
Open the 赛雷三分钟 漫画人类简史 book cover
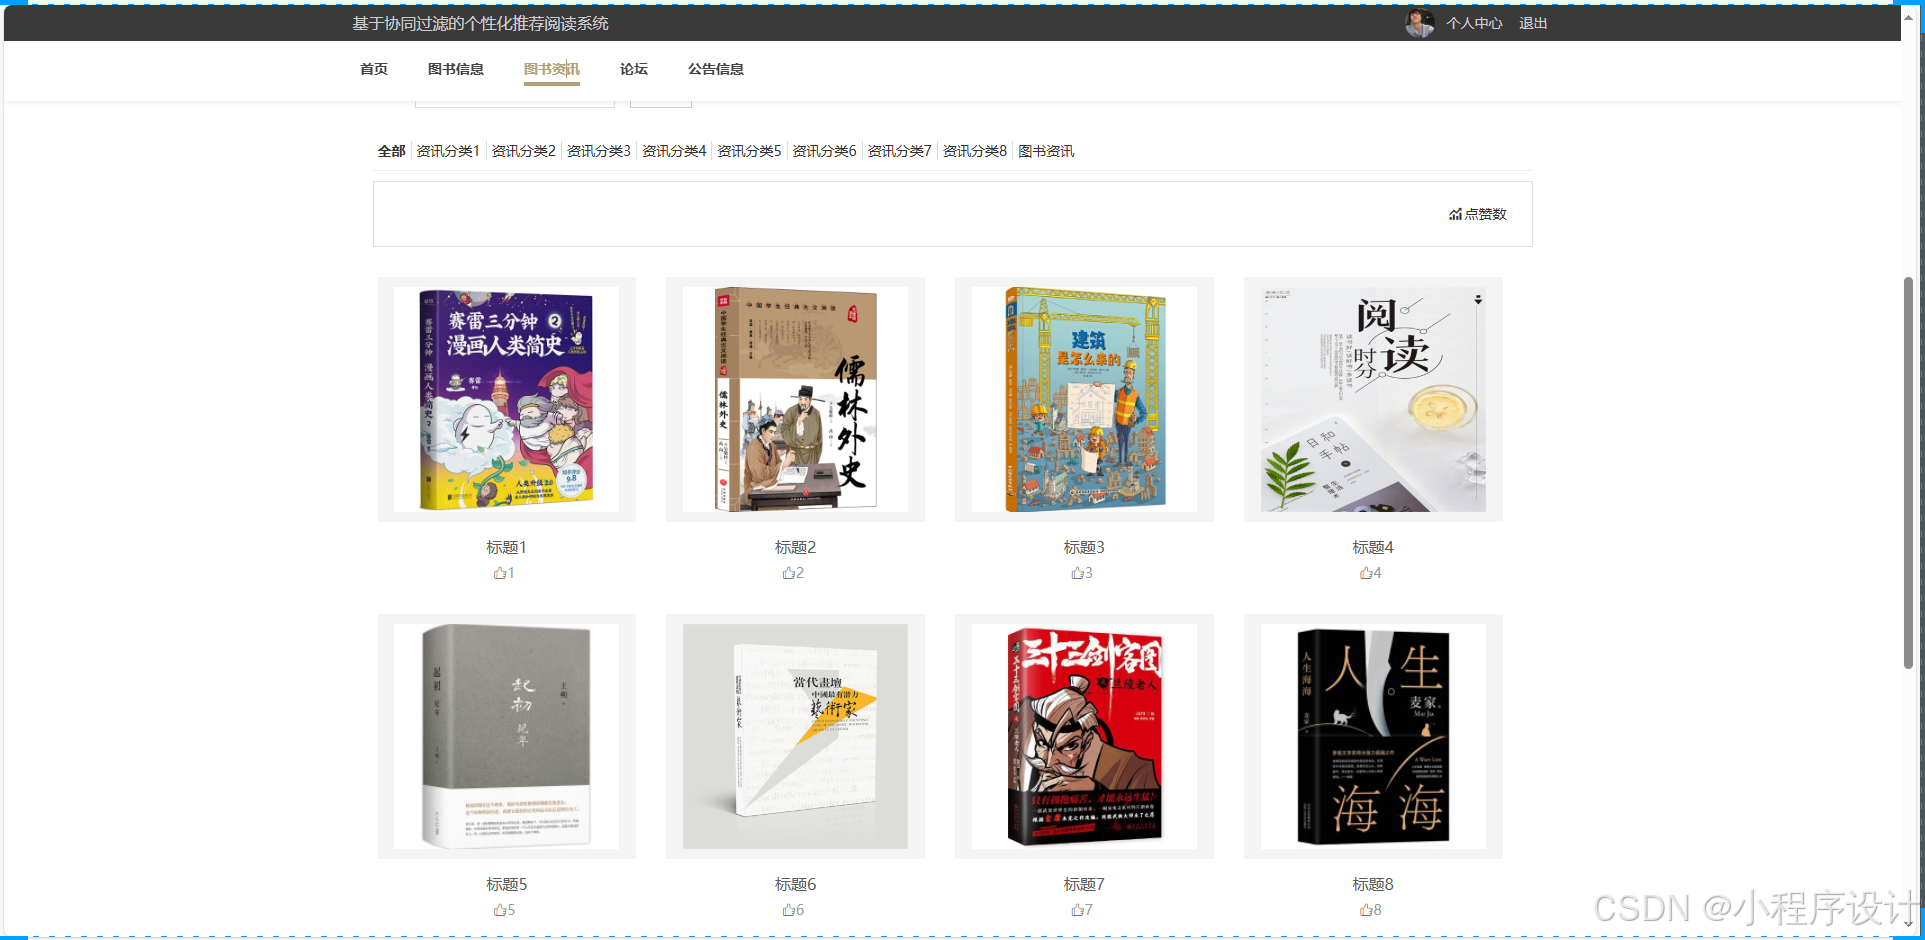506,399
